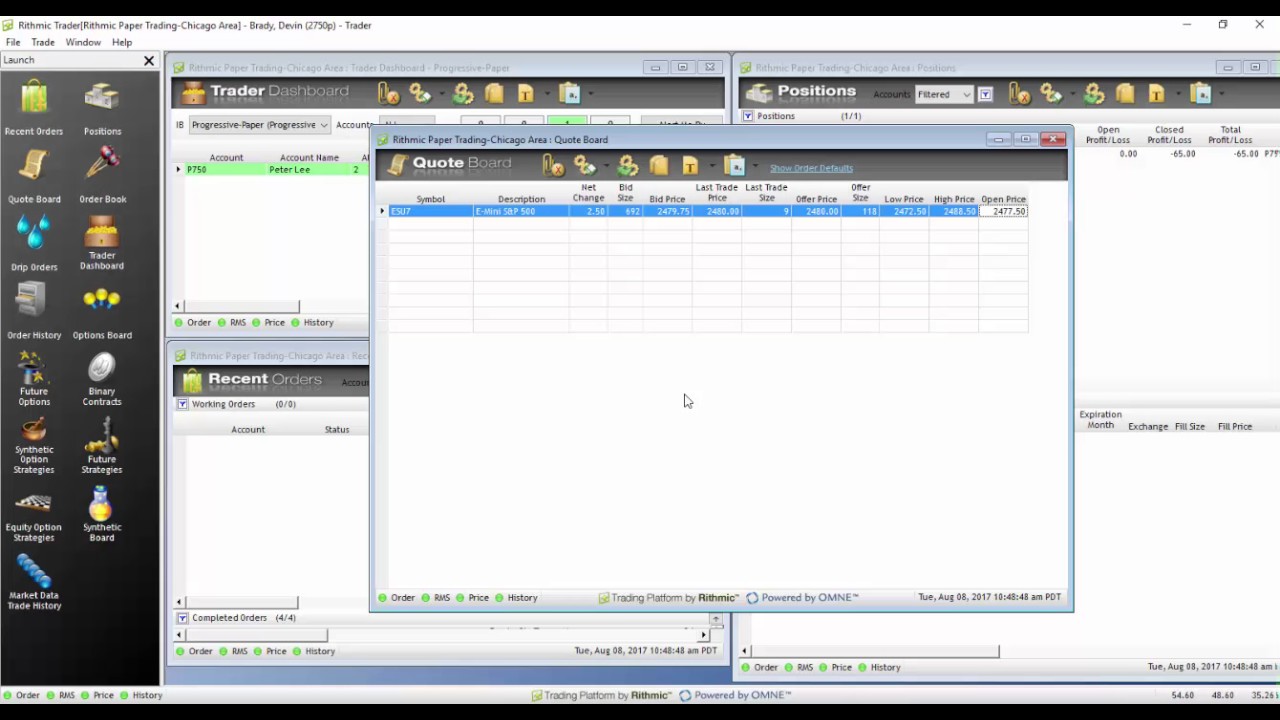Open Equity Option Strategies launcher
1280x720 pixels.
(34, 514)
